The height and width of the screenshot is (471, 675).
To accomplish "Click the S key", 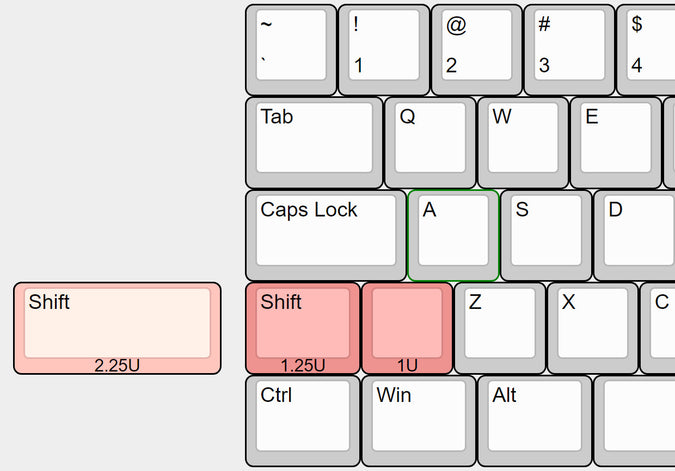I will [x=546, y=235].
